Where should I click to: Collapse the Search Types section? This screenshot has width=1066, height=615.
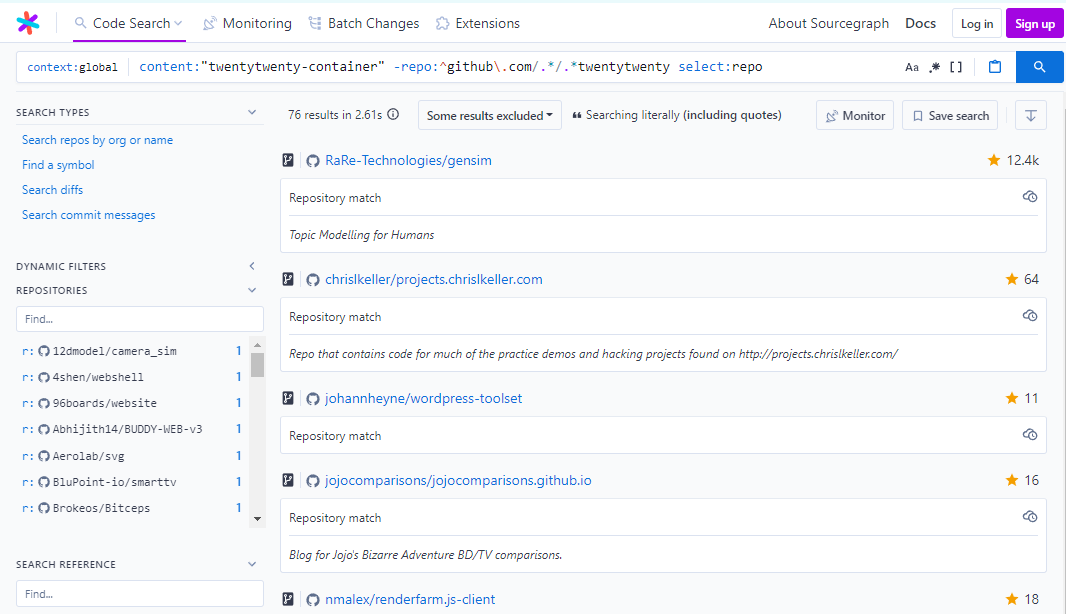[x=252, y=113]
